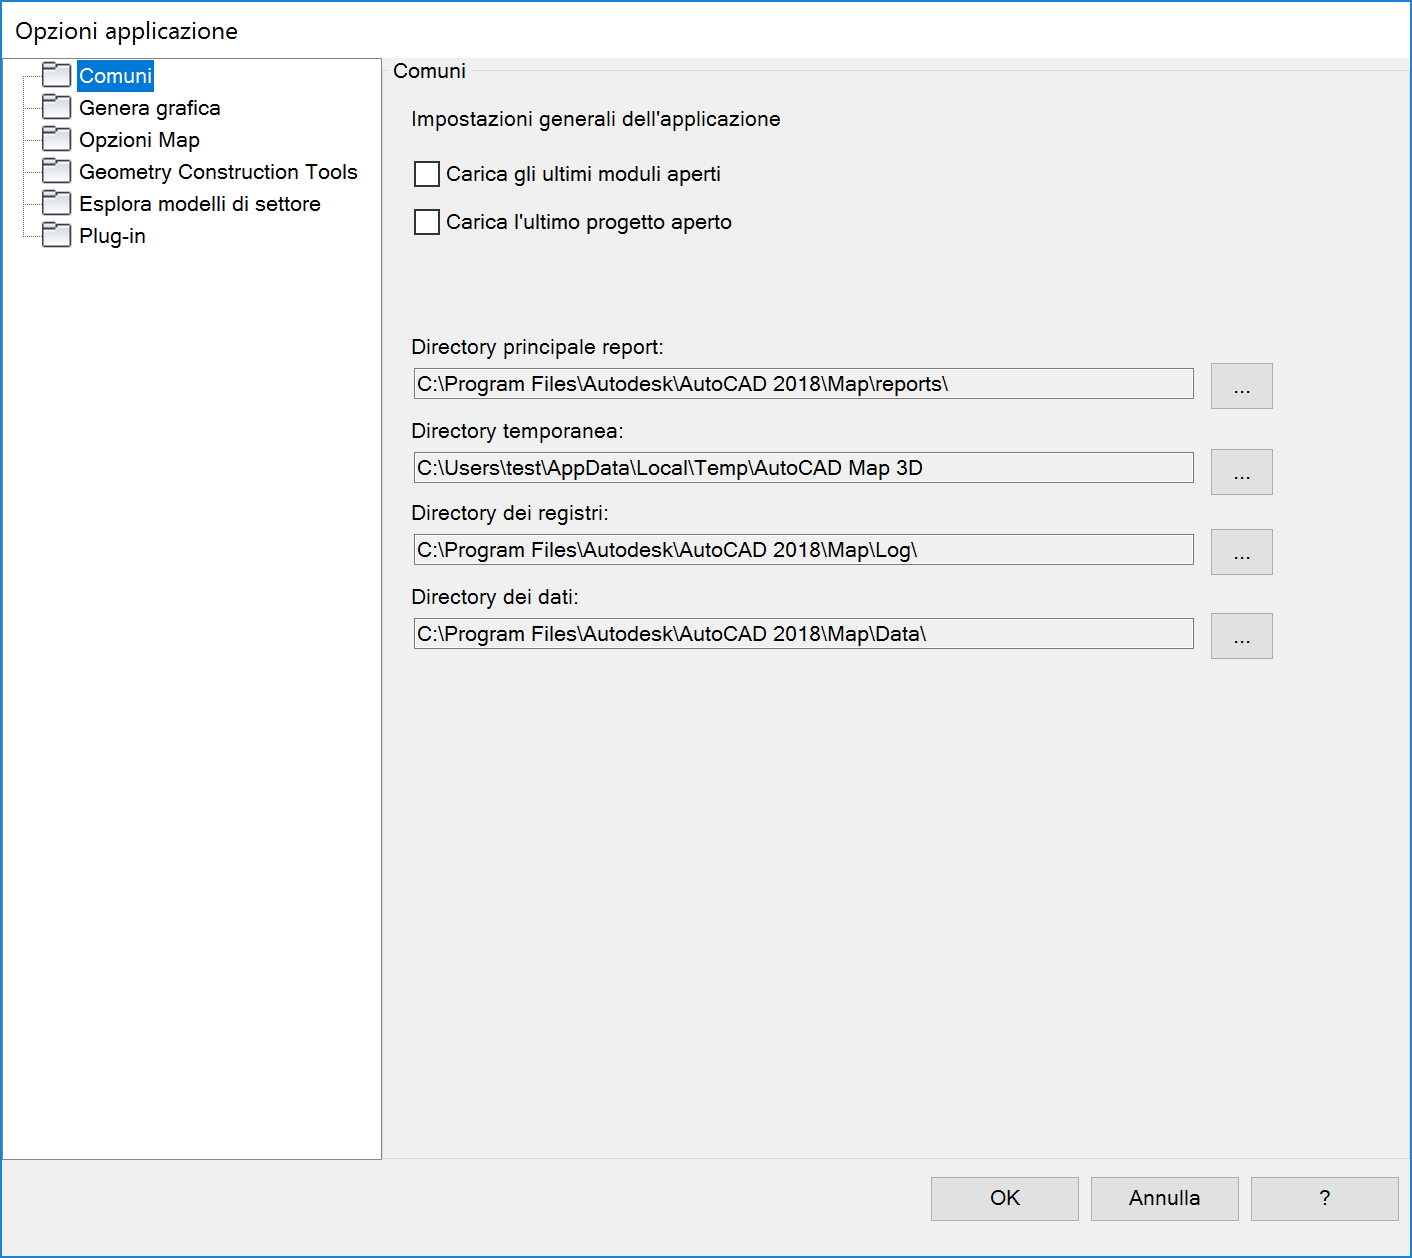The image size is (1412, 1258).
Task: Browse for the registri log directory
Action: coord(1241,552)
